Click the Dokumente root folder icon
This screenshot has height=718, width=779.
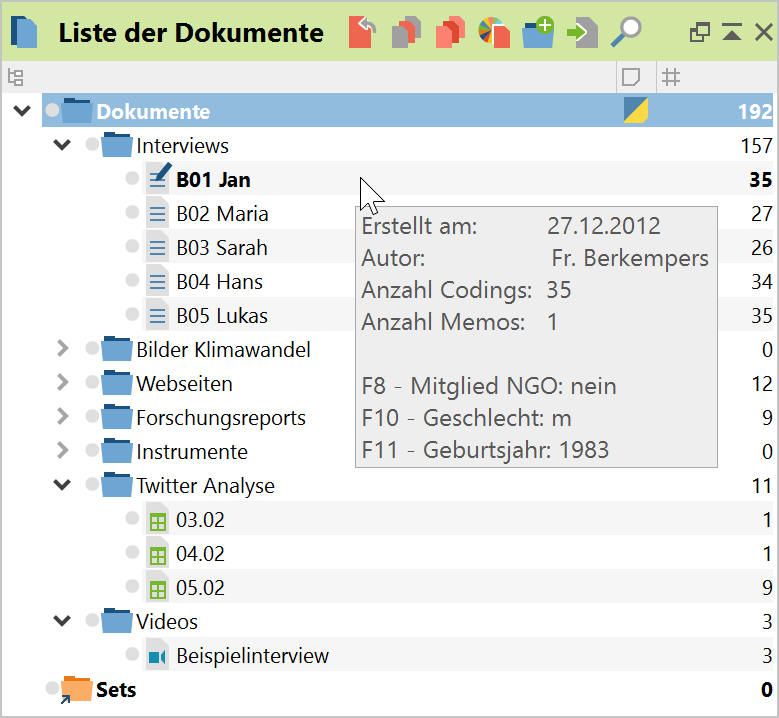[x=77, y=111]
